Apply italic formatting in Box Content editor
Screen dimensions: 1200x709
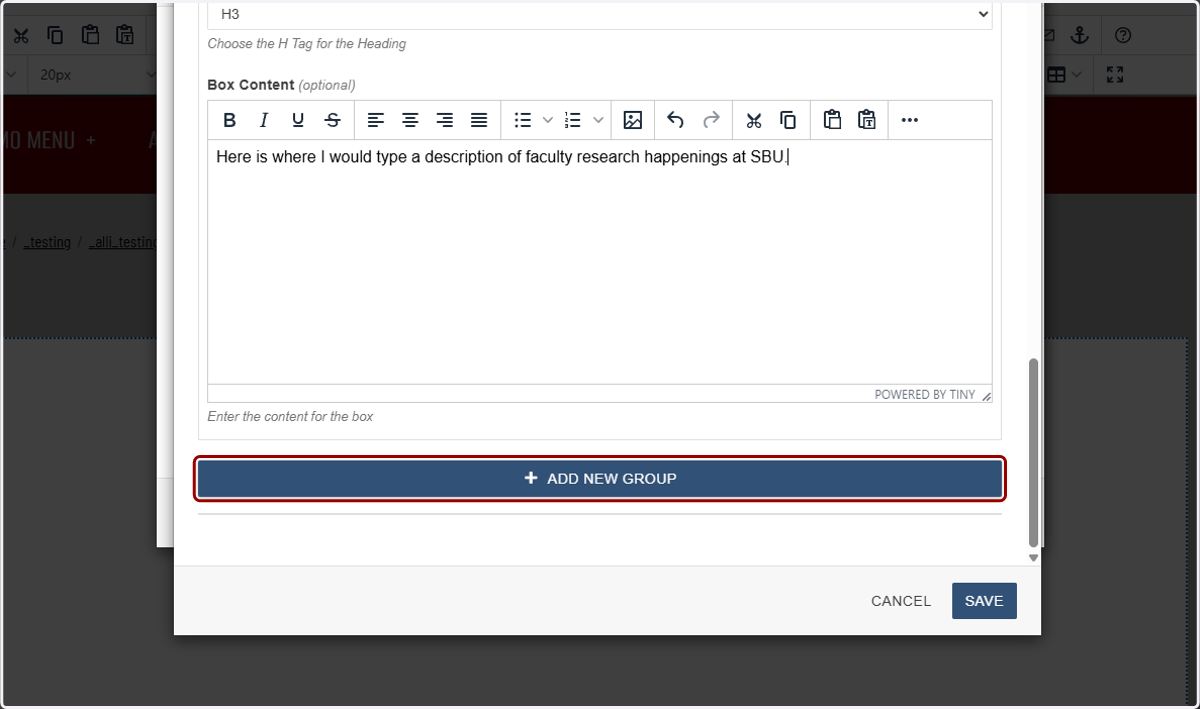pos(264,120)
